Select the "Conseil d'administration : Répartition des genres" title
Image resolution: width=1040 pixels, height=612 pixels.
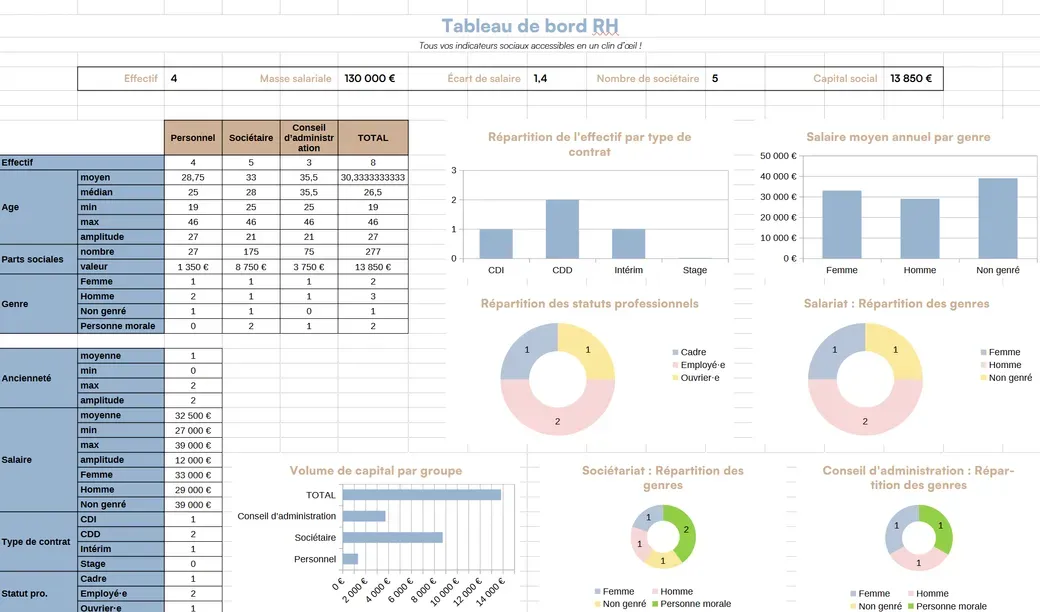[x=918, y=477]
